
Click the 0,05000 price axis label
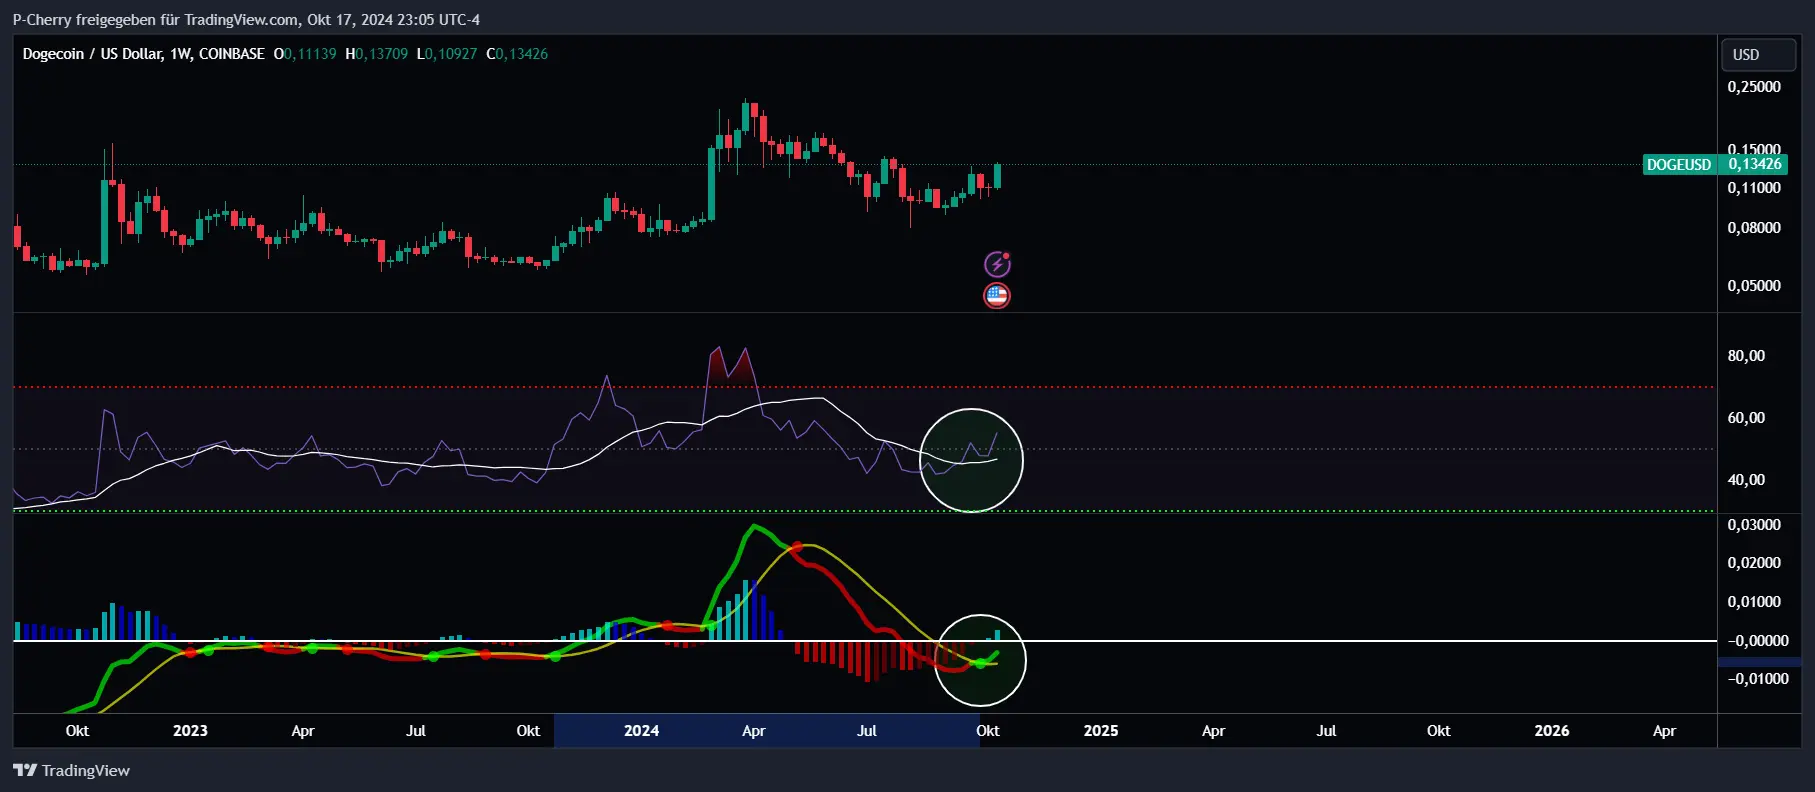coord(1754,286)
